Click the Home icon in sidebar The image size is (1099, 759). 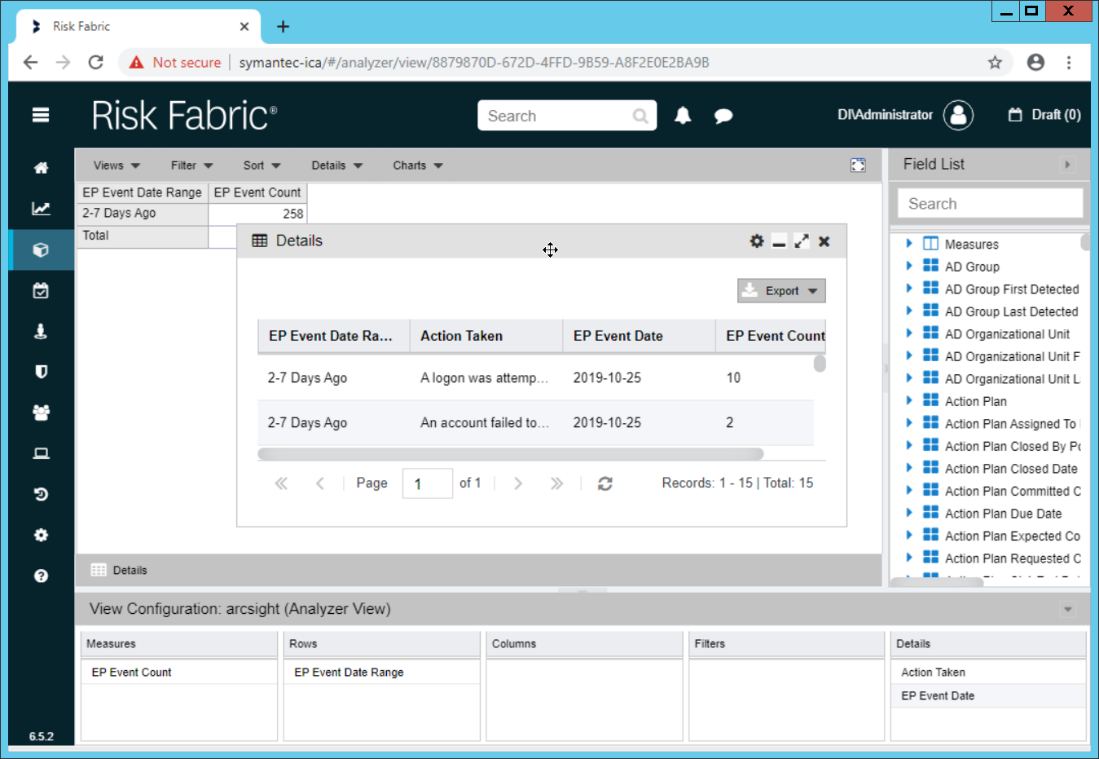(41, 168)
